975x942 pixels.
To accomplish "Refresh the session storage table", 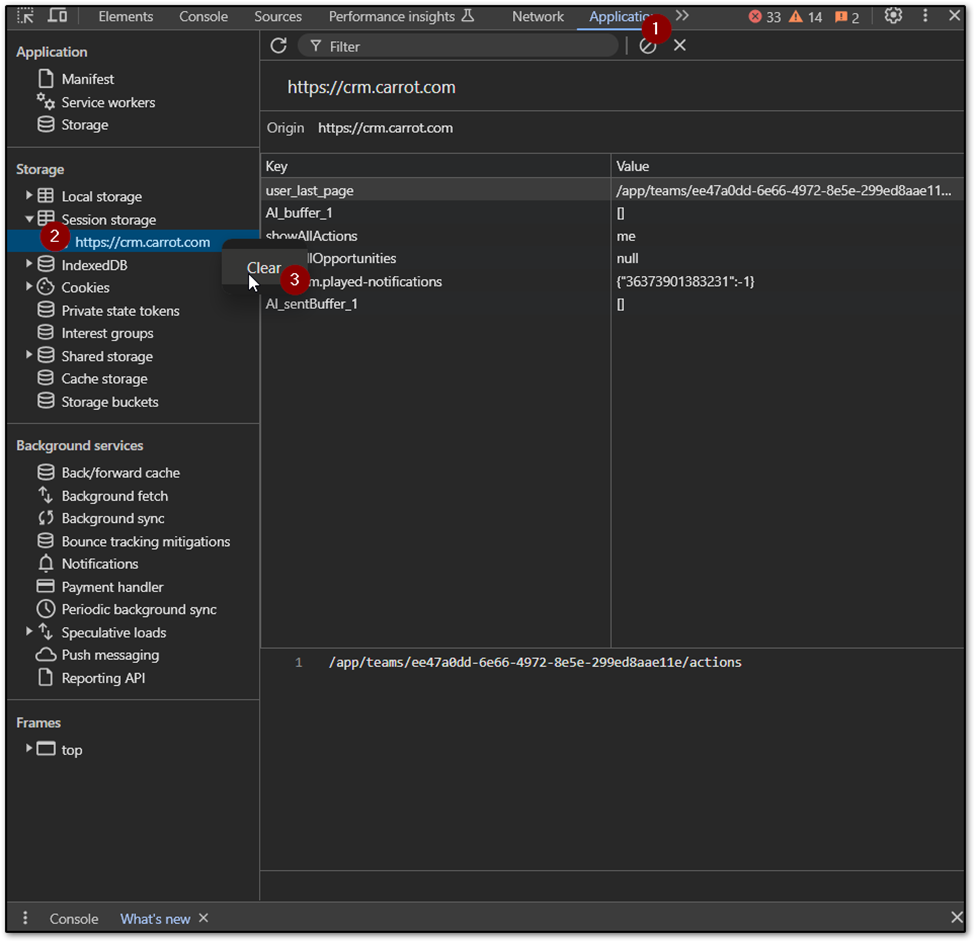I will coord(278,45).
